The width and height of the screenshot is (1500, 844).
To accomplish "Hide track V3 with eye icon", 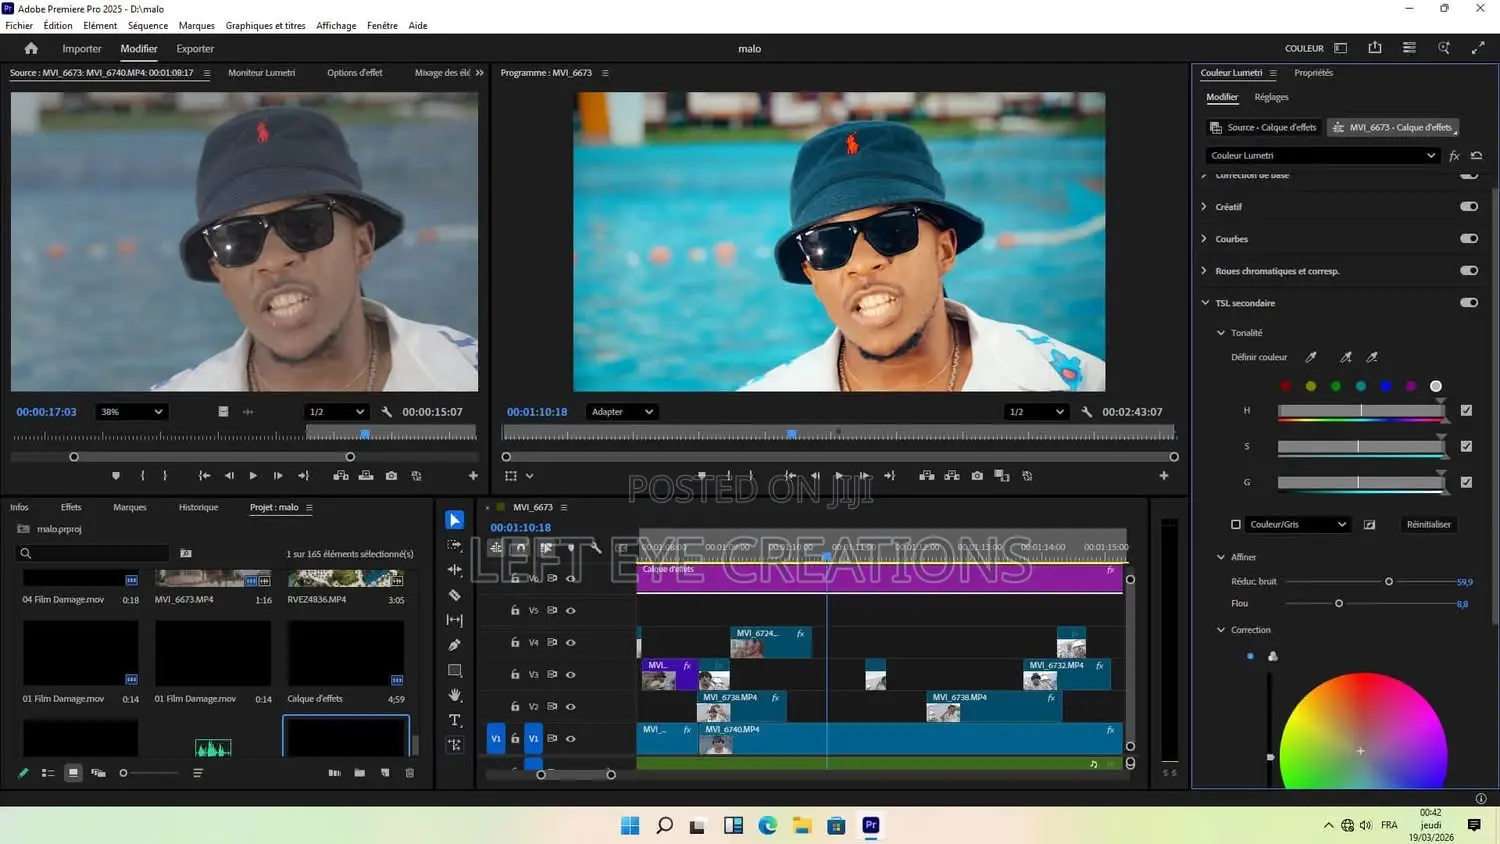I will click(x=571, y=674).
